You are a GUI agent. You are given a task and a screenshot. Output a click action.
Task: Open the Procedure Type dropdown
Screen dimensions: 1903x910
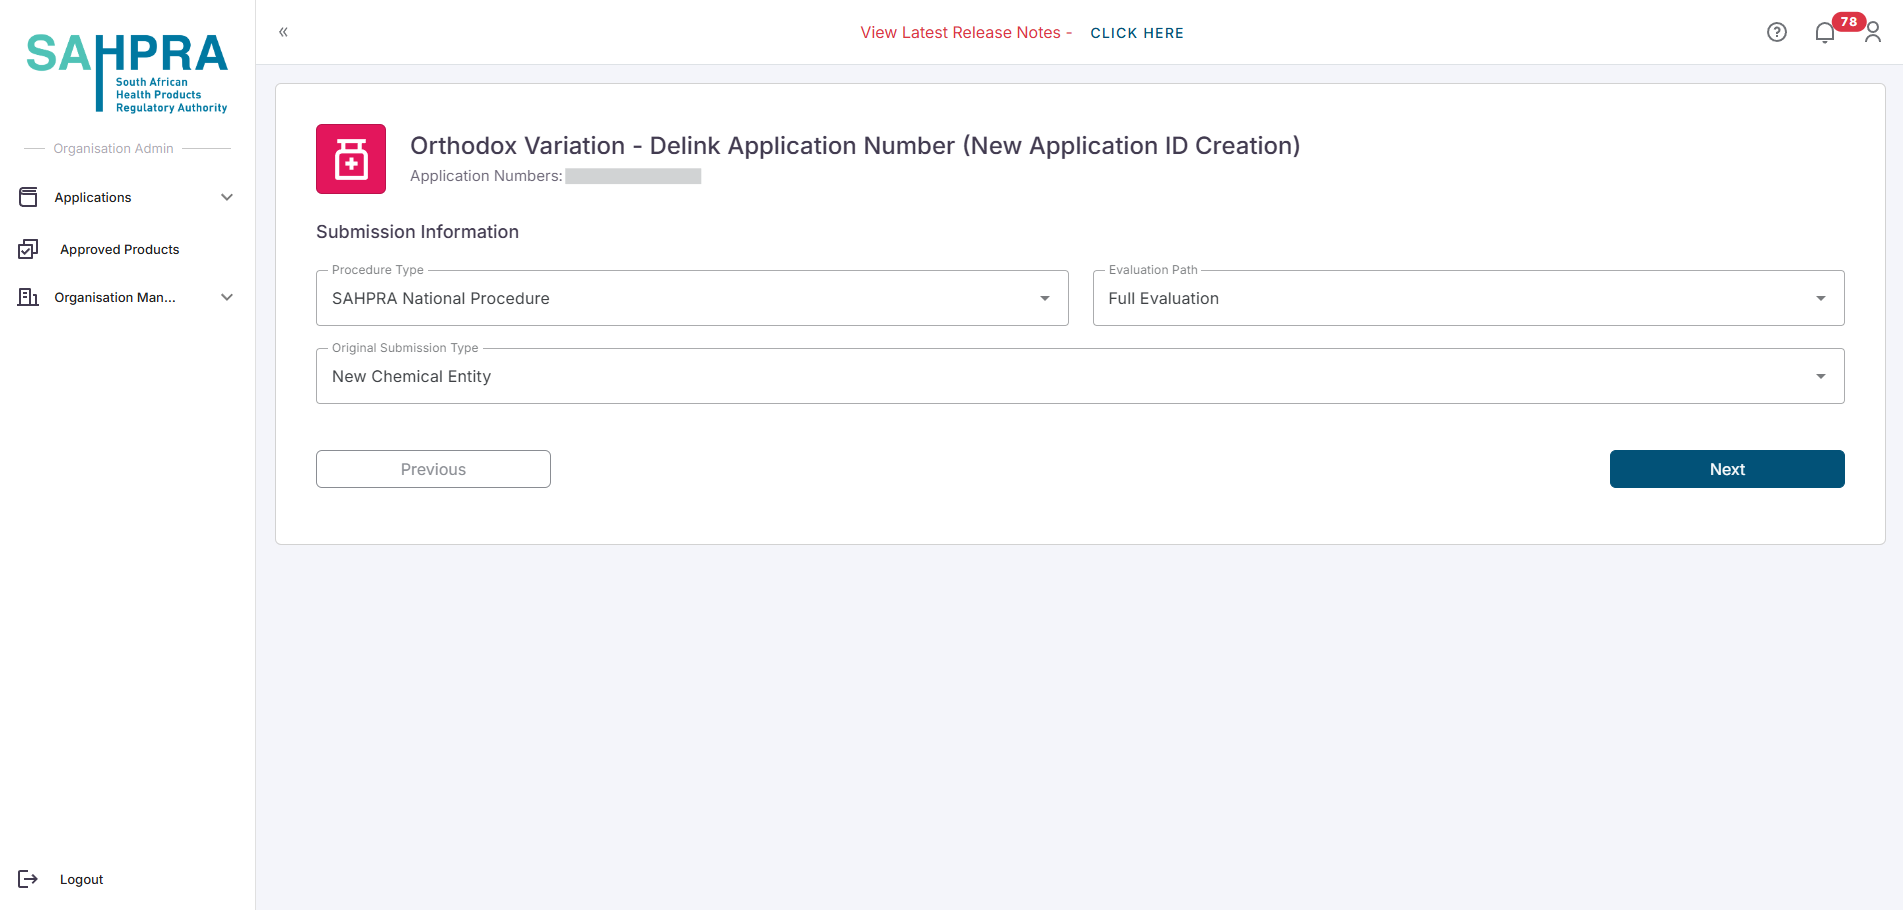coord(692,298)
